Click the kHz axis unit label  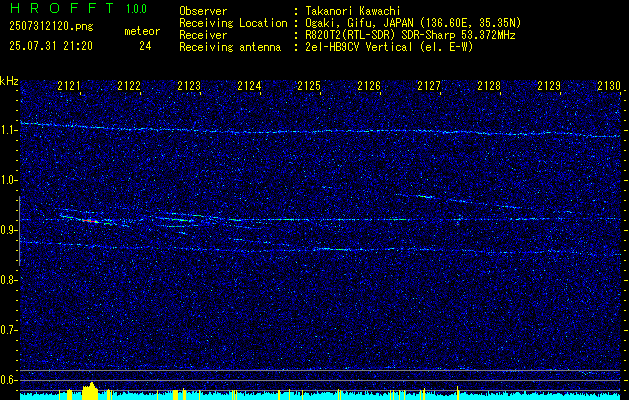click(9, 81)
